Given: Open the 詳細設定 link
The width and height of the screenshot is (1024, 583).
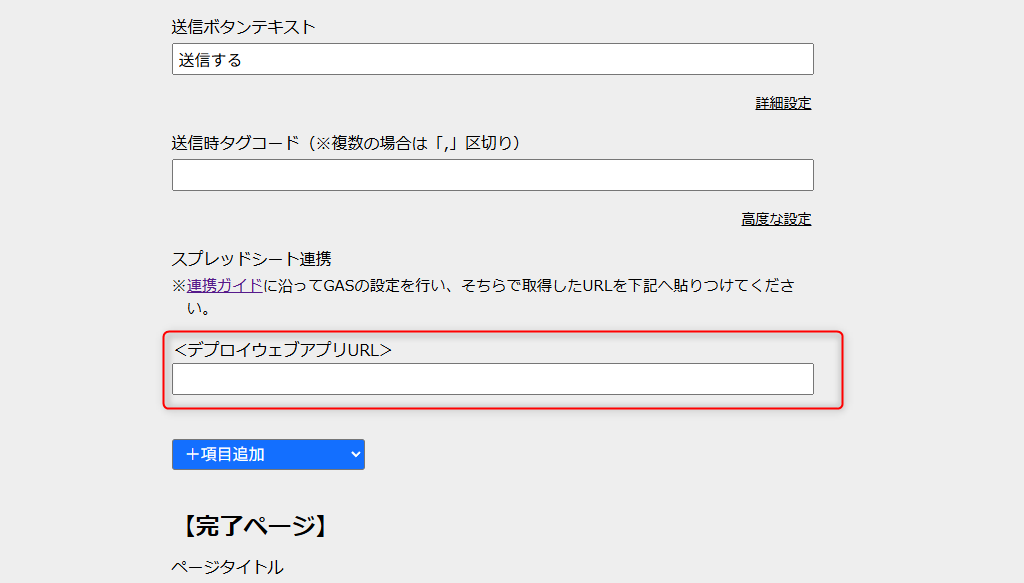Looking at the screenshot, I should pos(783,103).
